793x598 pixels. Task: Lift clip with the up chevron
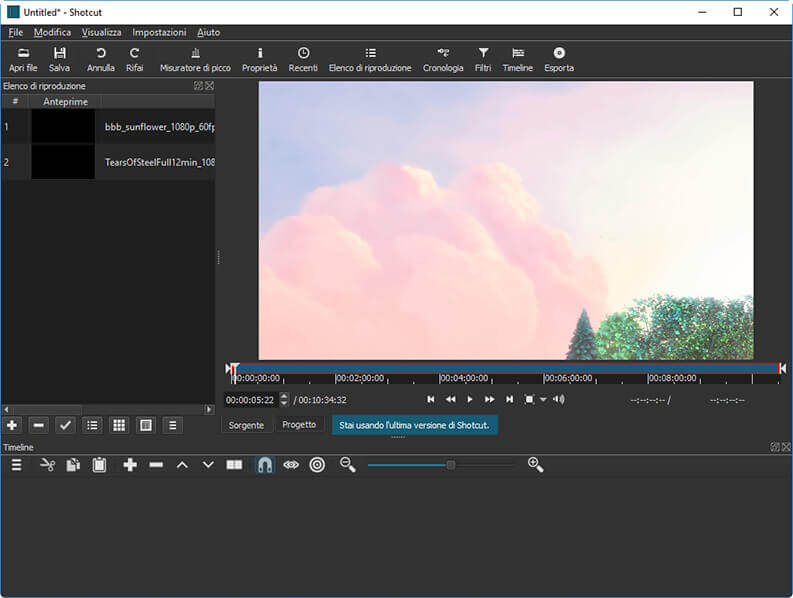(x=183, y=465)
